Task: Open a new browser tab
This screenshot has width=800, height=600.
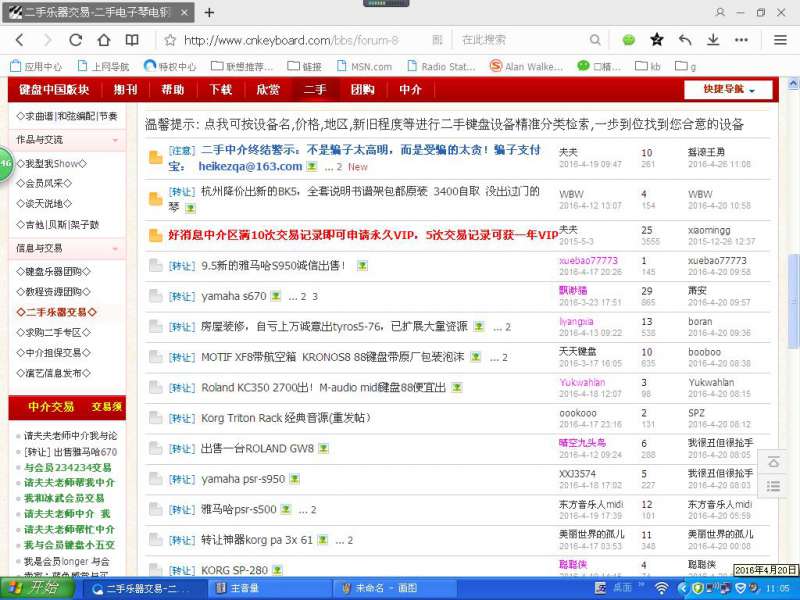Action: (x=209, y=12)
